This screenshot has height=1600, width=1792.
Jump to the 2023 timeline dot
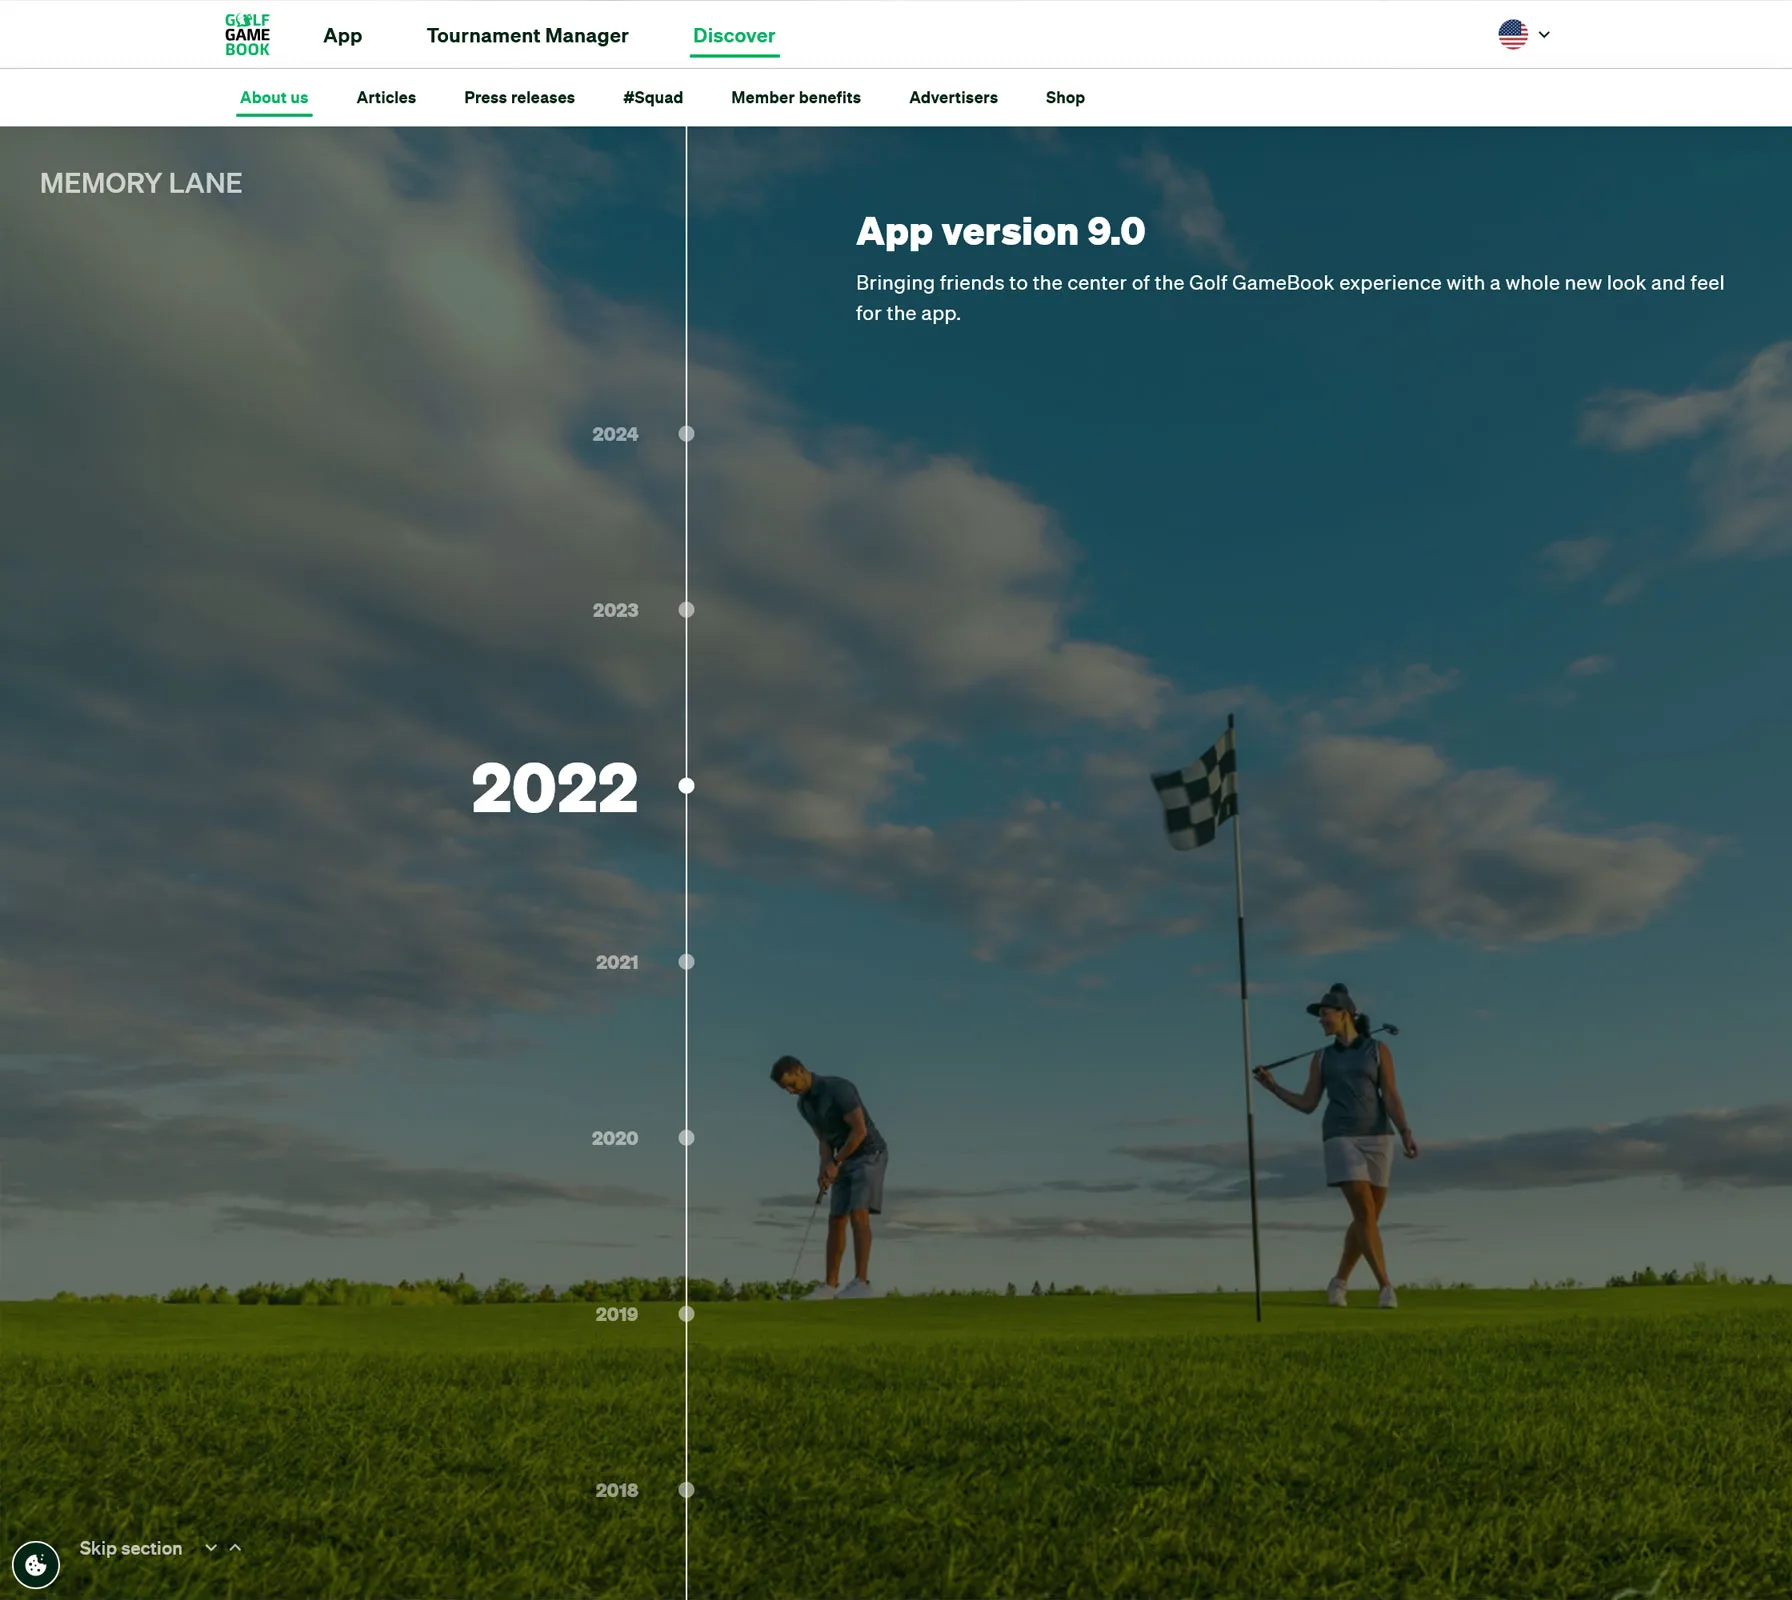click(x=686, y=610)
